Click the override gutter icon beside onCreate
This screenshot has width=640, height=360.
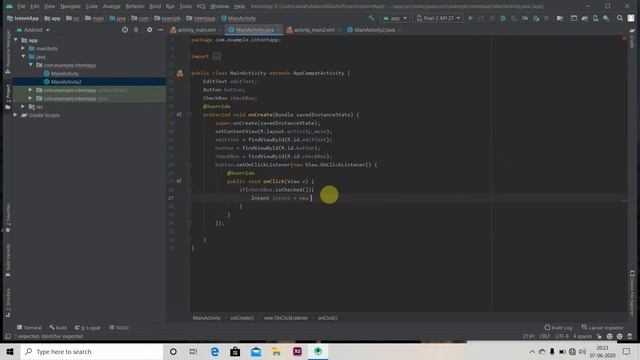(x=179, y=115)
